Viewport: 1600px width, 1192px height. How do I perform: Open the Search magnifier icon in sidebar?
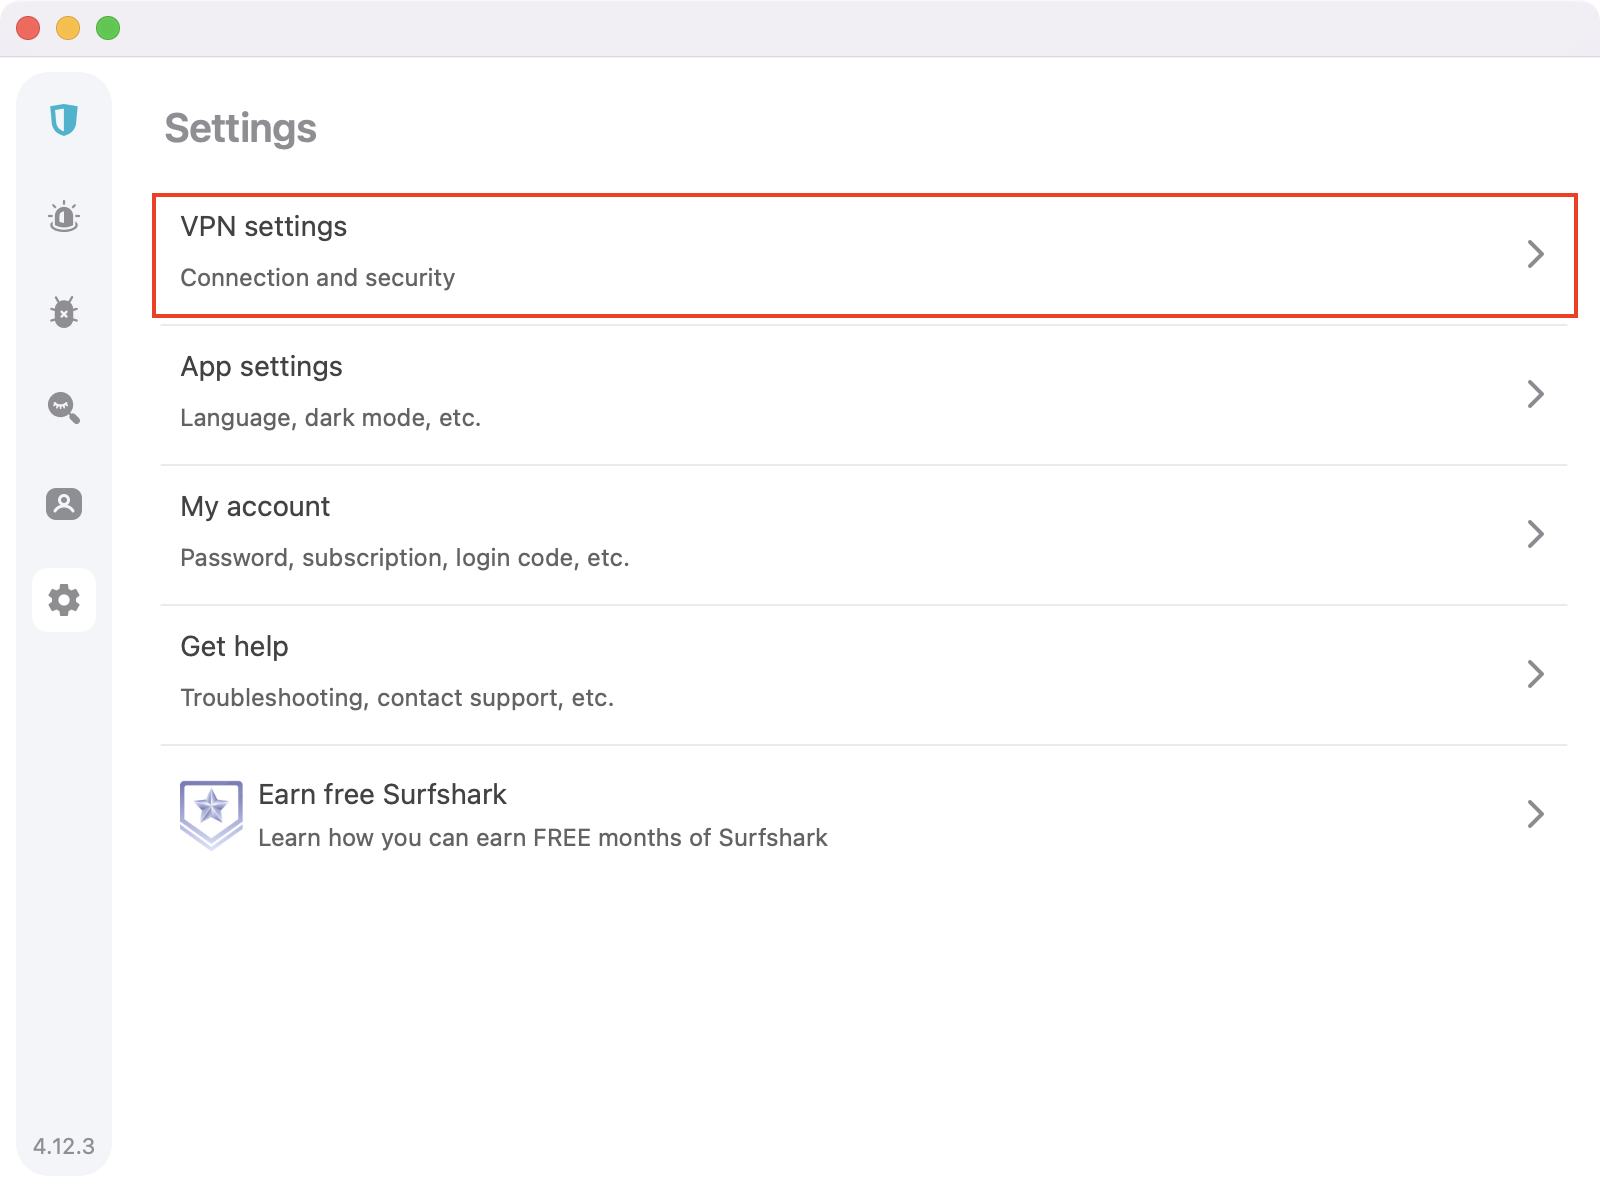coord(64,408)
